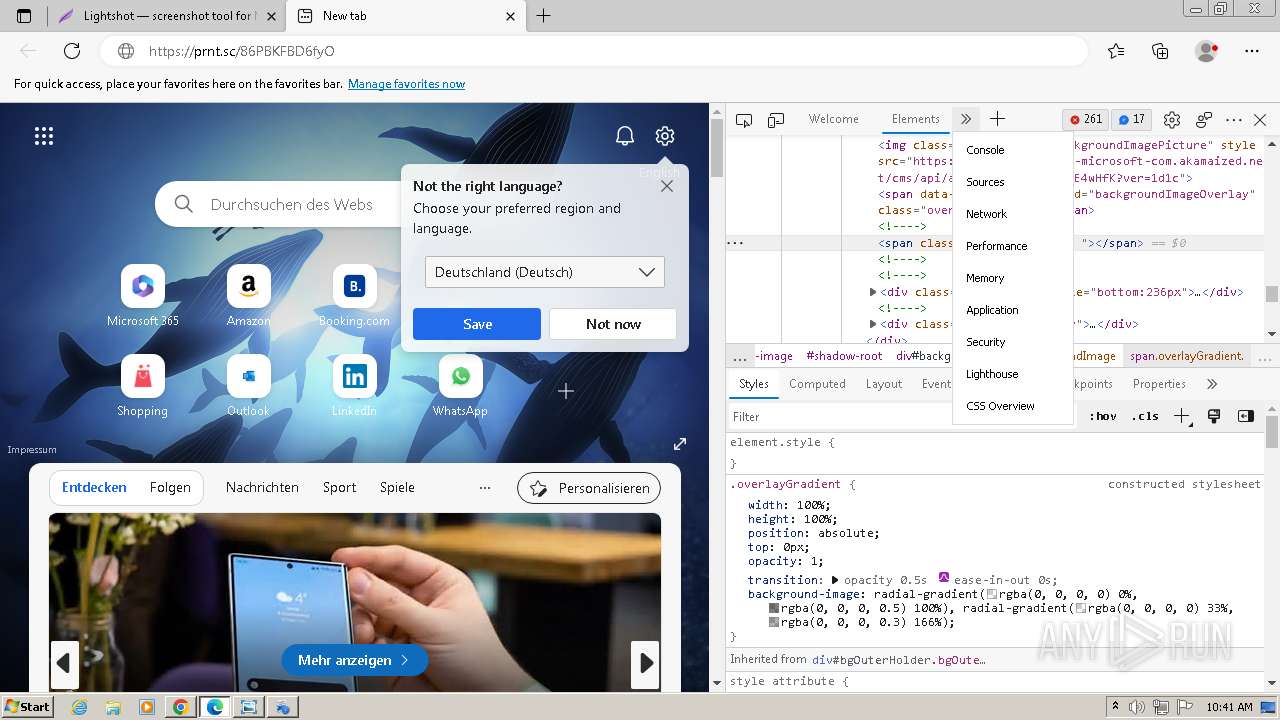
Task: Open page settings gear on new tab page
Action: pyautogui.click(x=665, y=136)
